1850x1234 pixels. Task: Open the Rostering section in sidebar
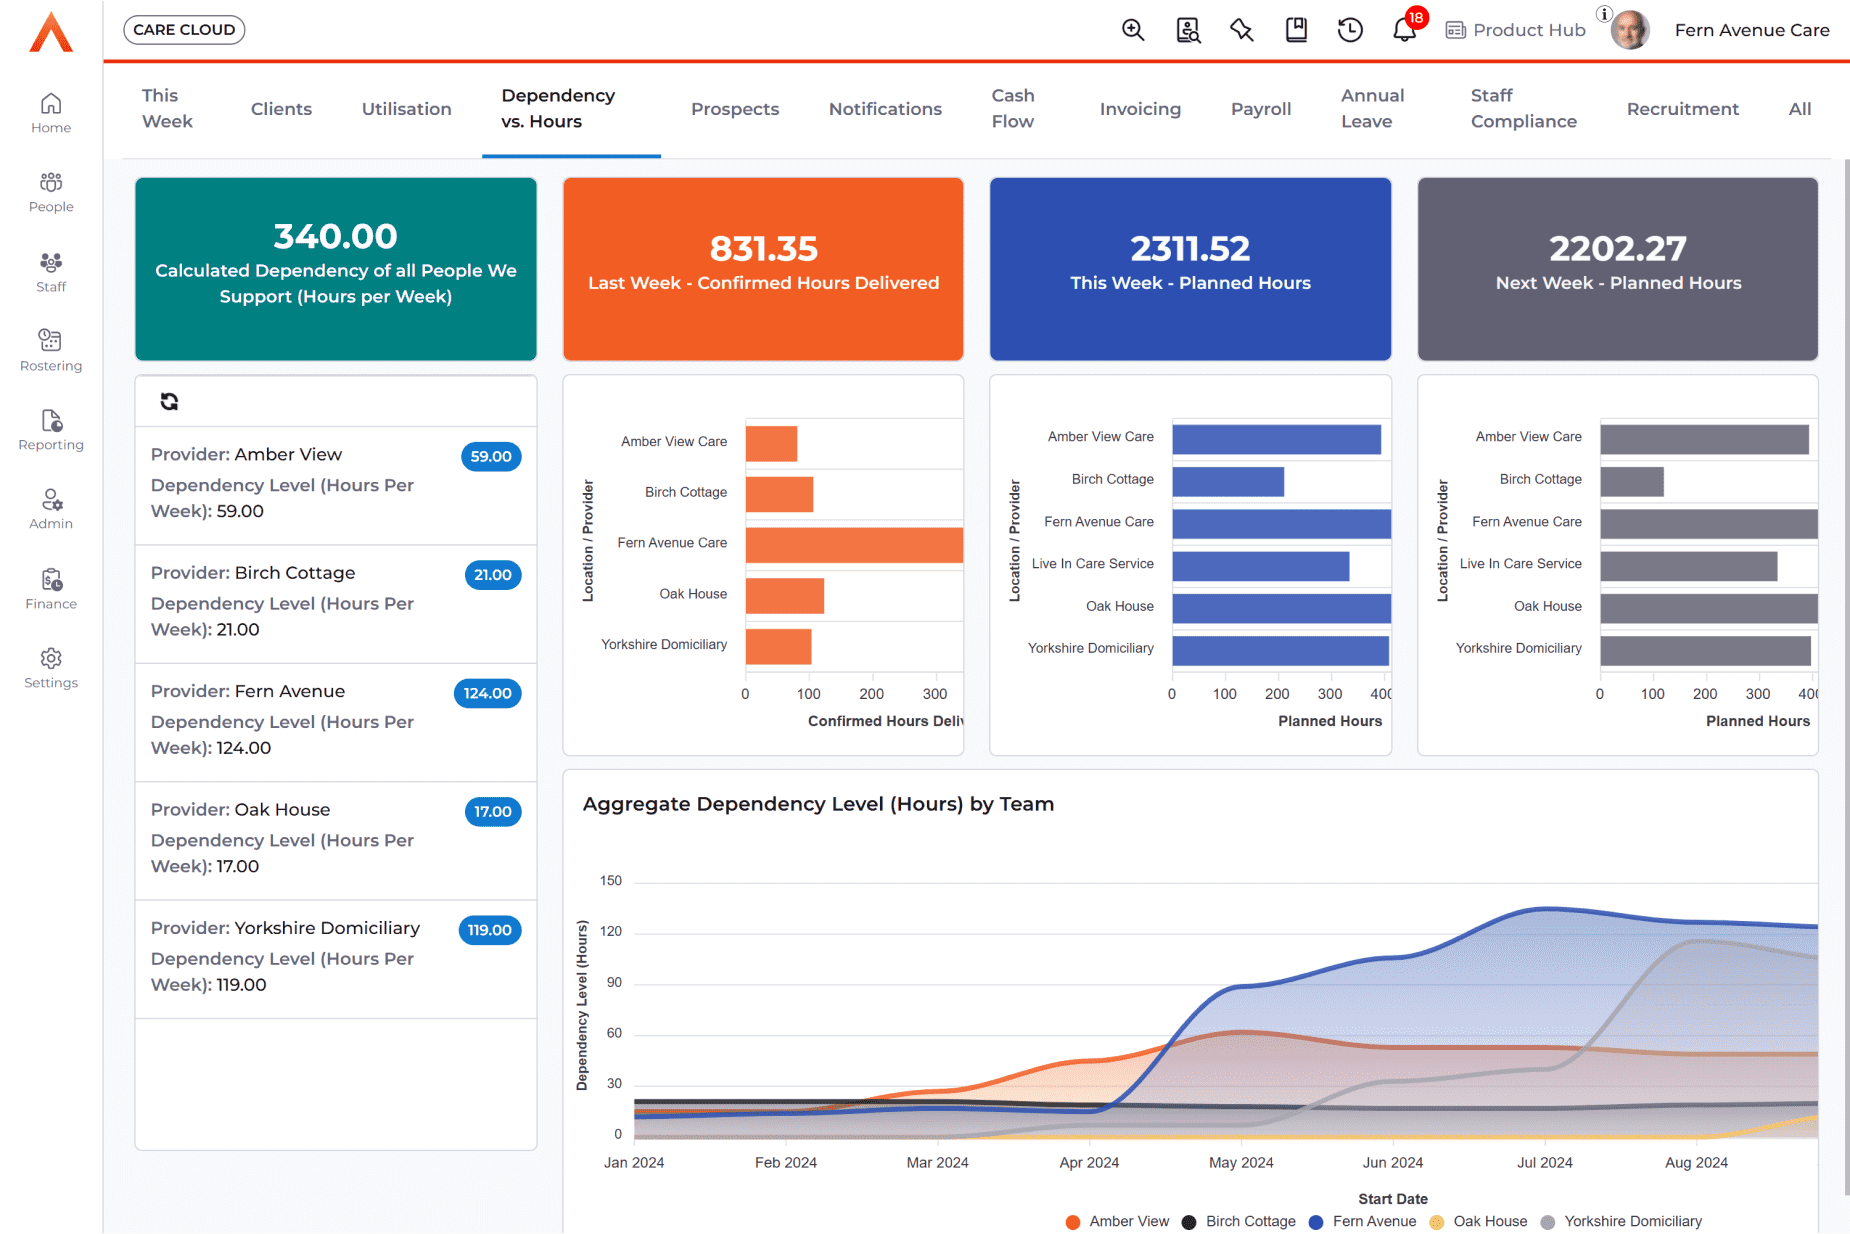point(51,350)
